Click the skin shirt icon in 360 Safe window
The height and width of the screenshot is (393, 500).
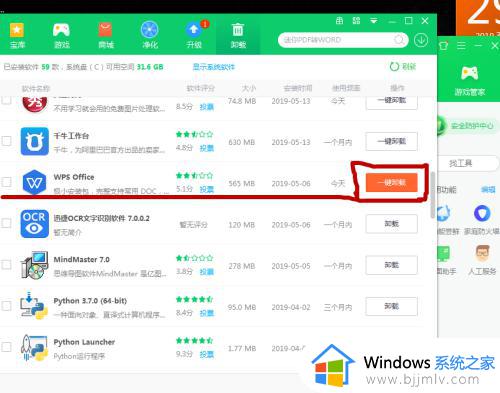tap(443, 45)
